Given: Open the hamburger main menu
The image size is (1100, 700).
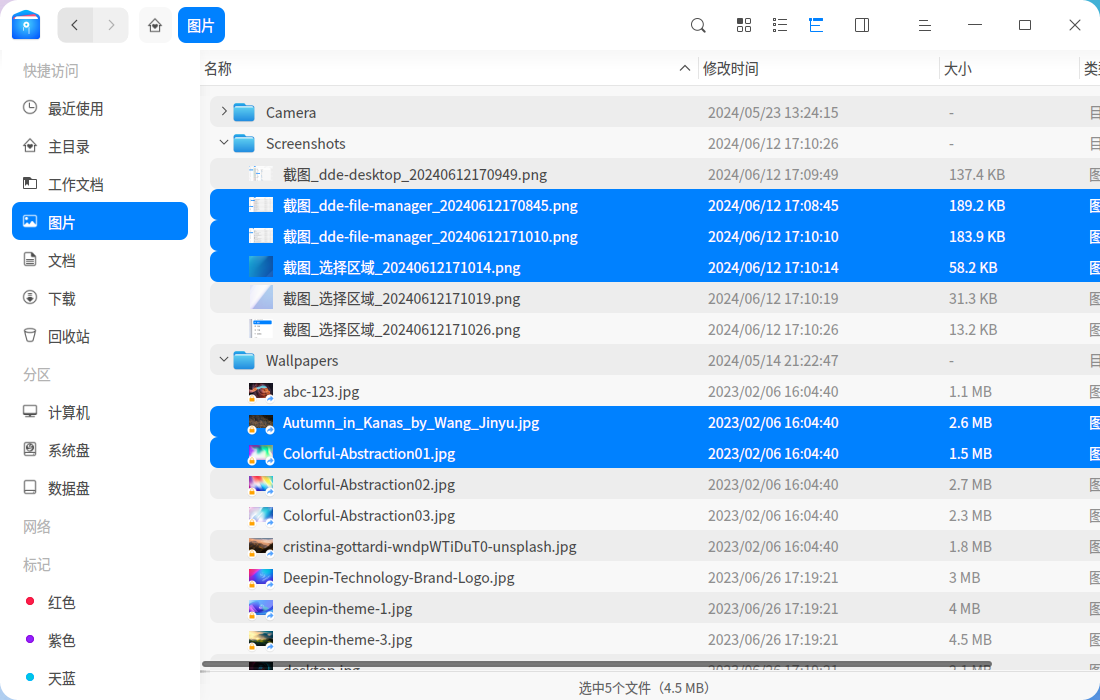Looking at the screenshot, I should coord(924,25).
